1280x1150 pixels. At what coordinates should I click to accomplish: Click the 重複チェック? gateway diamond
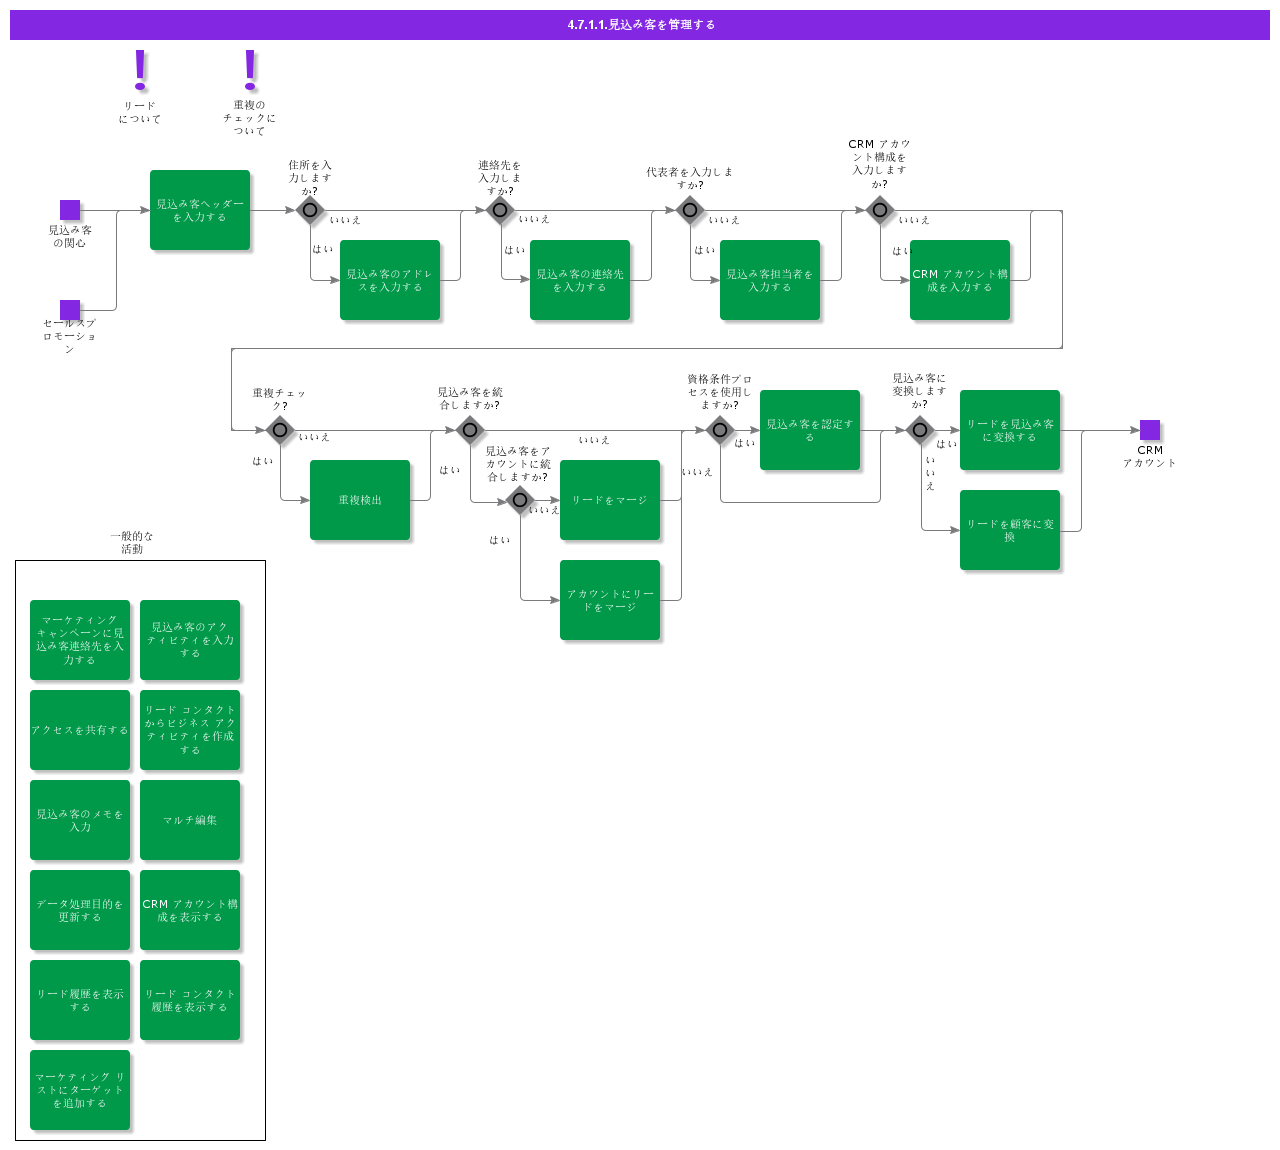point(280,430)
